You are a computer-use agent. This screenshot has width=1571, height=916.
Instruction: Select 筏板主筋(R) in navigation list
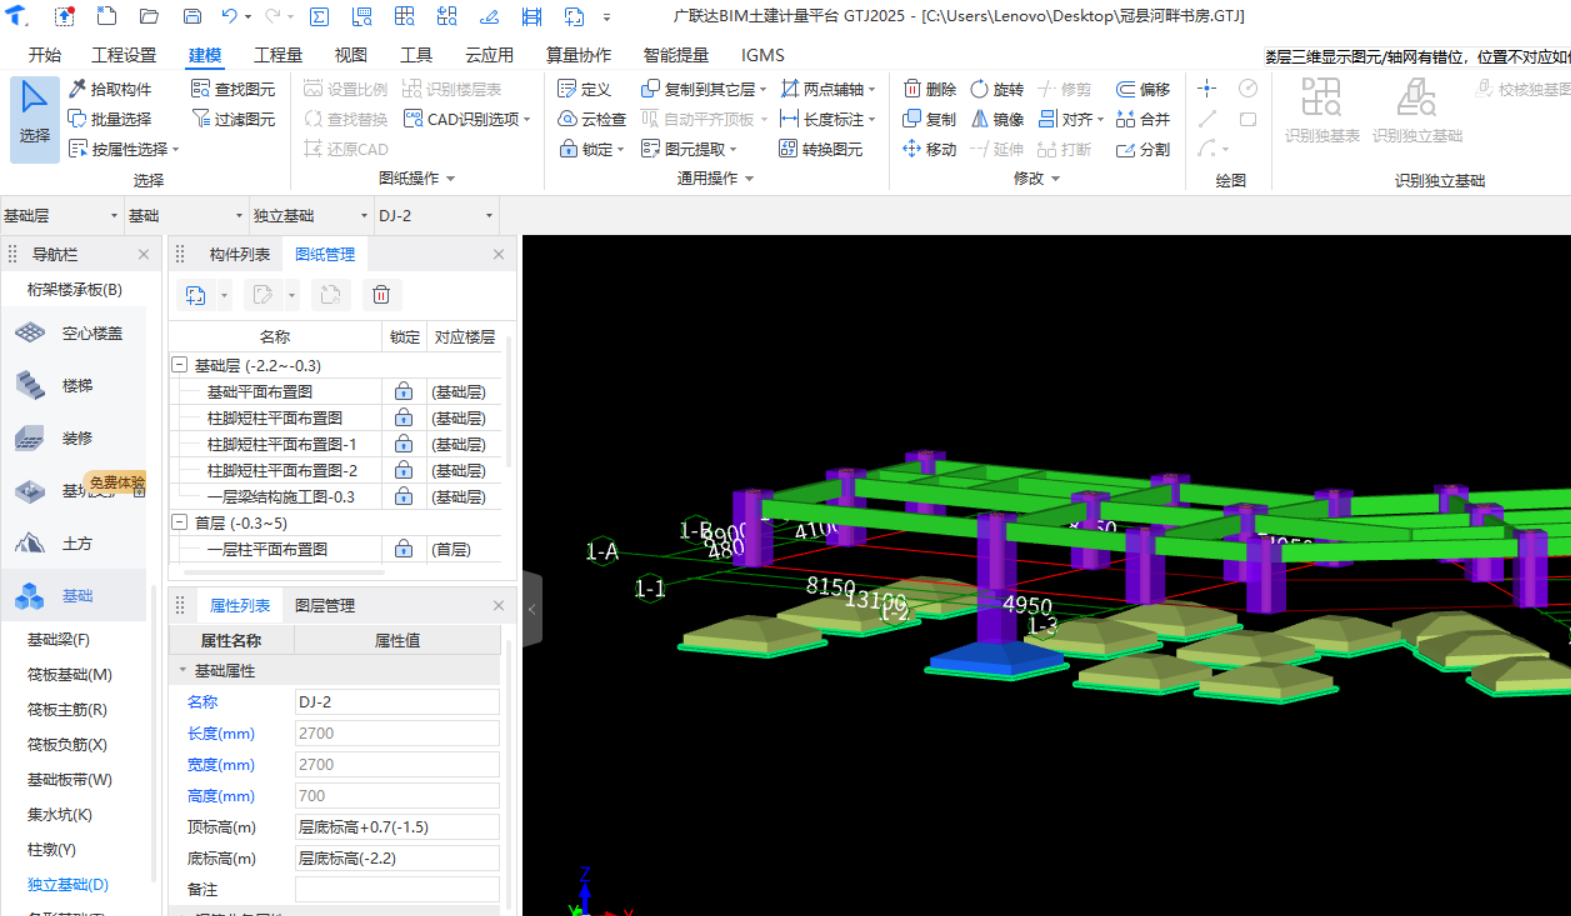coord(67,709)
